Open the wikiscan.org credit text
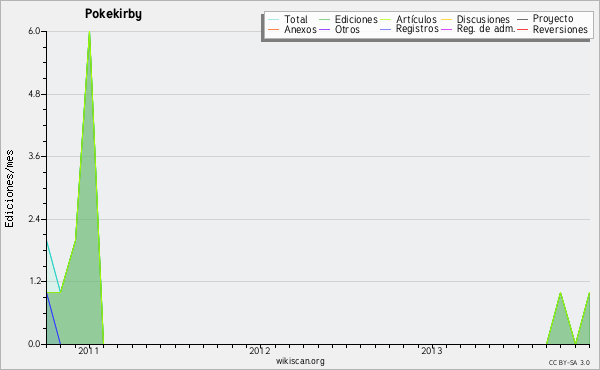The height and width of the screenshot is (370, 600). (300, 361)
